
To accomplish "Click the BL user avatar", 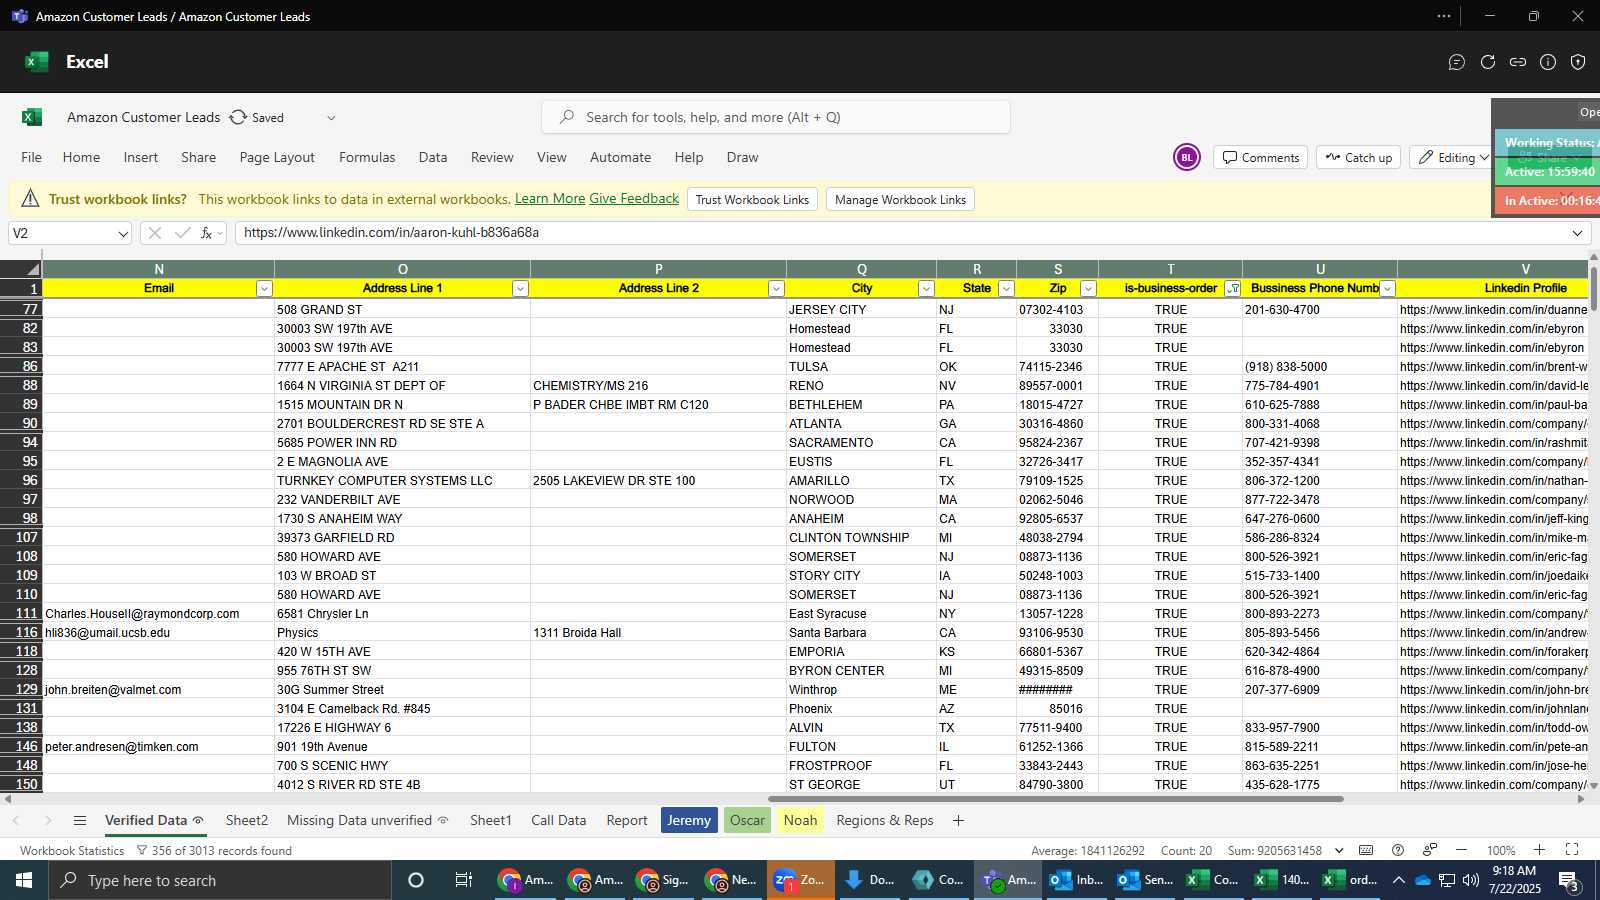I will click(1187, 157).
